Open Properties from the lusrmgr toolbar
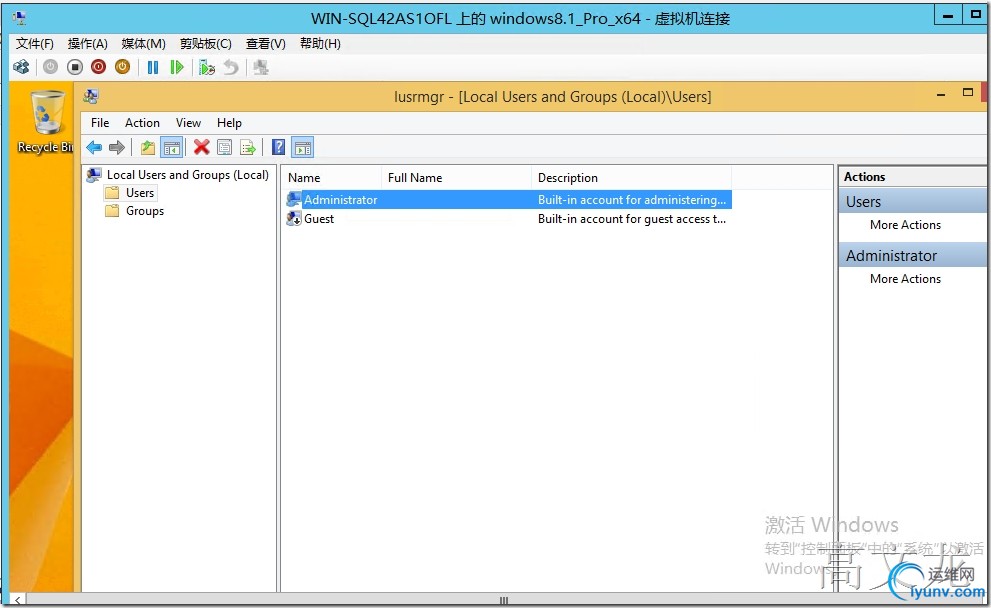This screenshot has width=991, height=608. (x=224, y=148)
